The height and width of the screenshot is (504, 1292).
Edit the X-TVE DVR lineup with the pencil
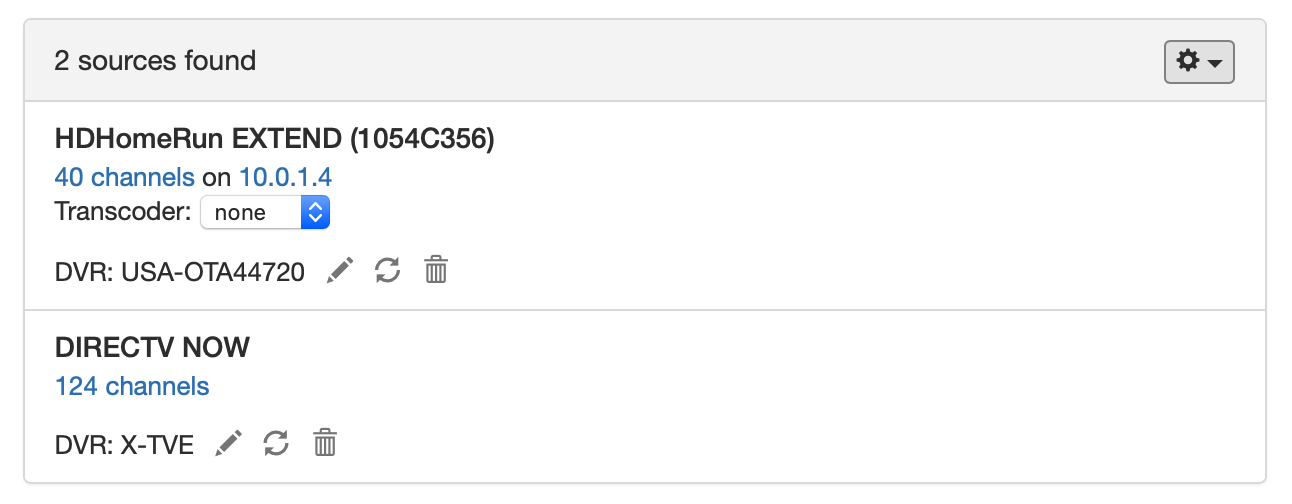pyautogui.click(x=229, y=443)
